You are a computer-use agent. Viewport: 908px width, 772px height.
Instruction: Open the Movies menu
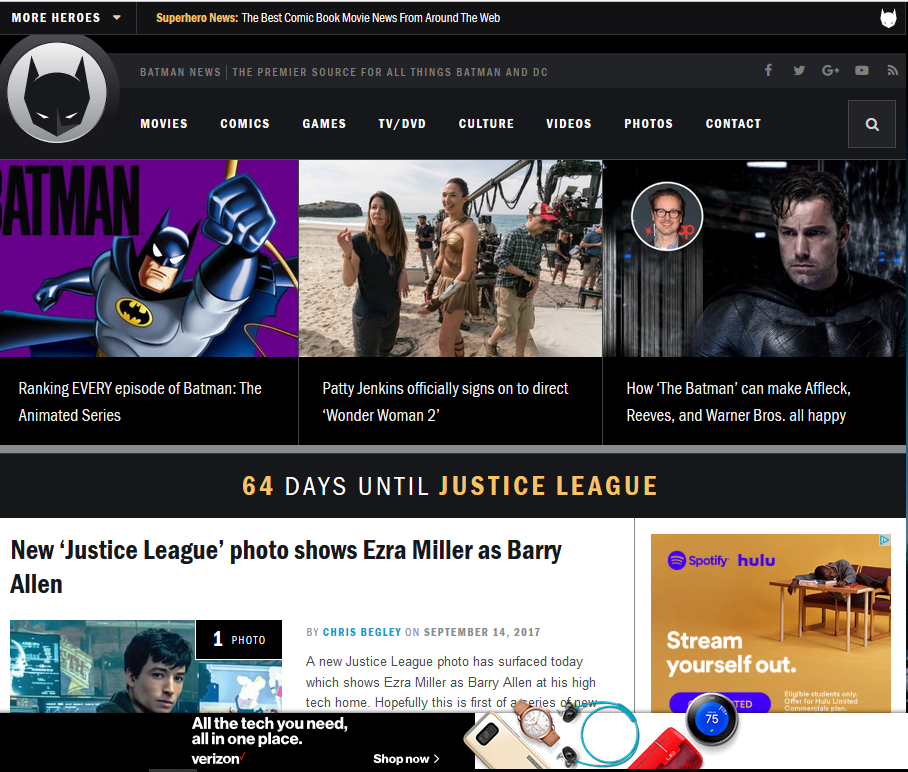click(164, 124)
